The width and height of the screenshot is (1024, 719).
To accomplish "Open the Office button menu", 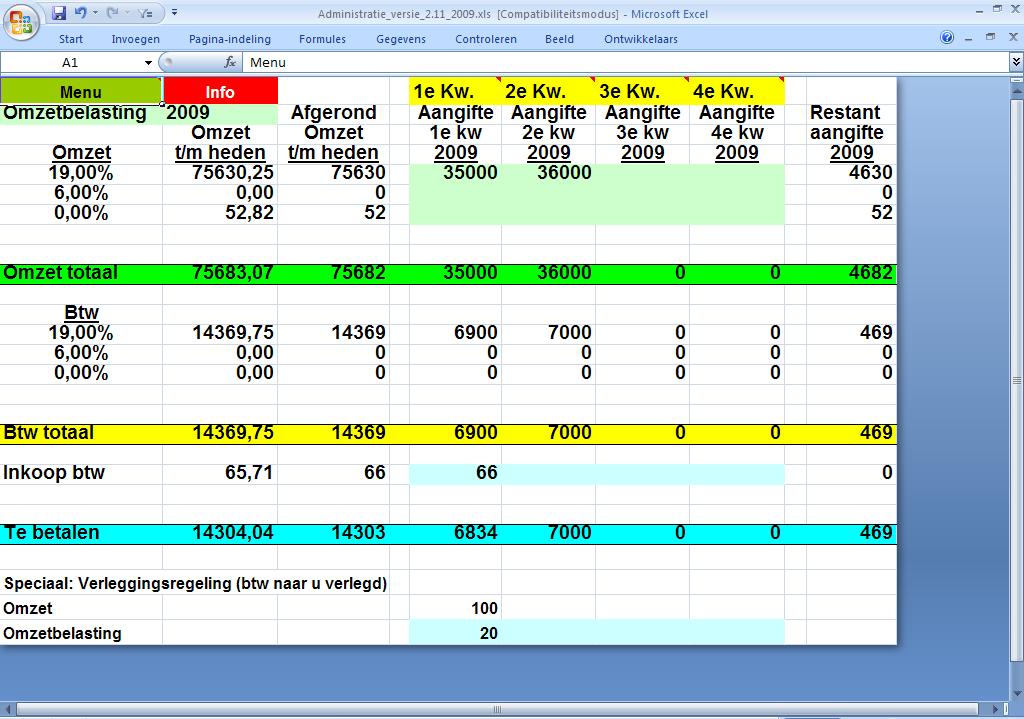I will click(22, 21).
